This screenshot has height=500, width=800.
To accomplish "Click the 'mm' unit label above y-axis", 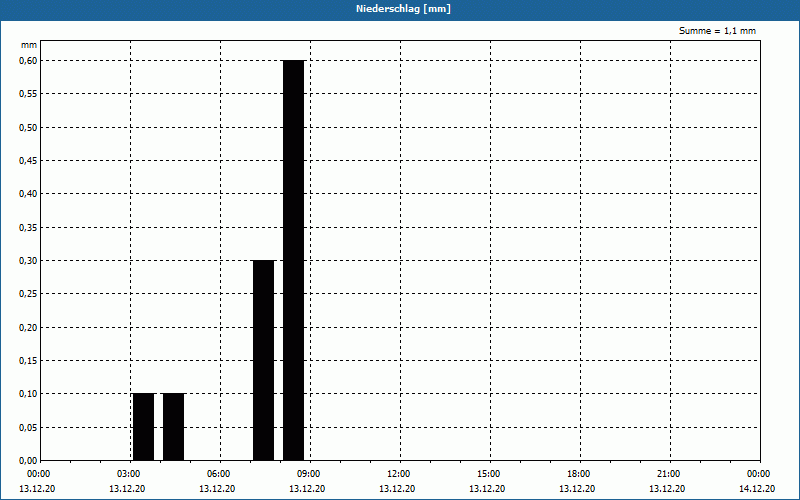I will pos(29,45).
